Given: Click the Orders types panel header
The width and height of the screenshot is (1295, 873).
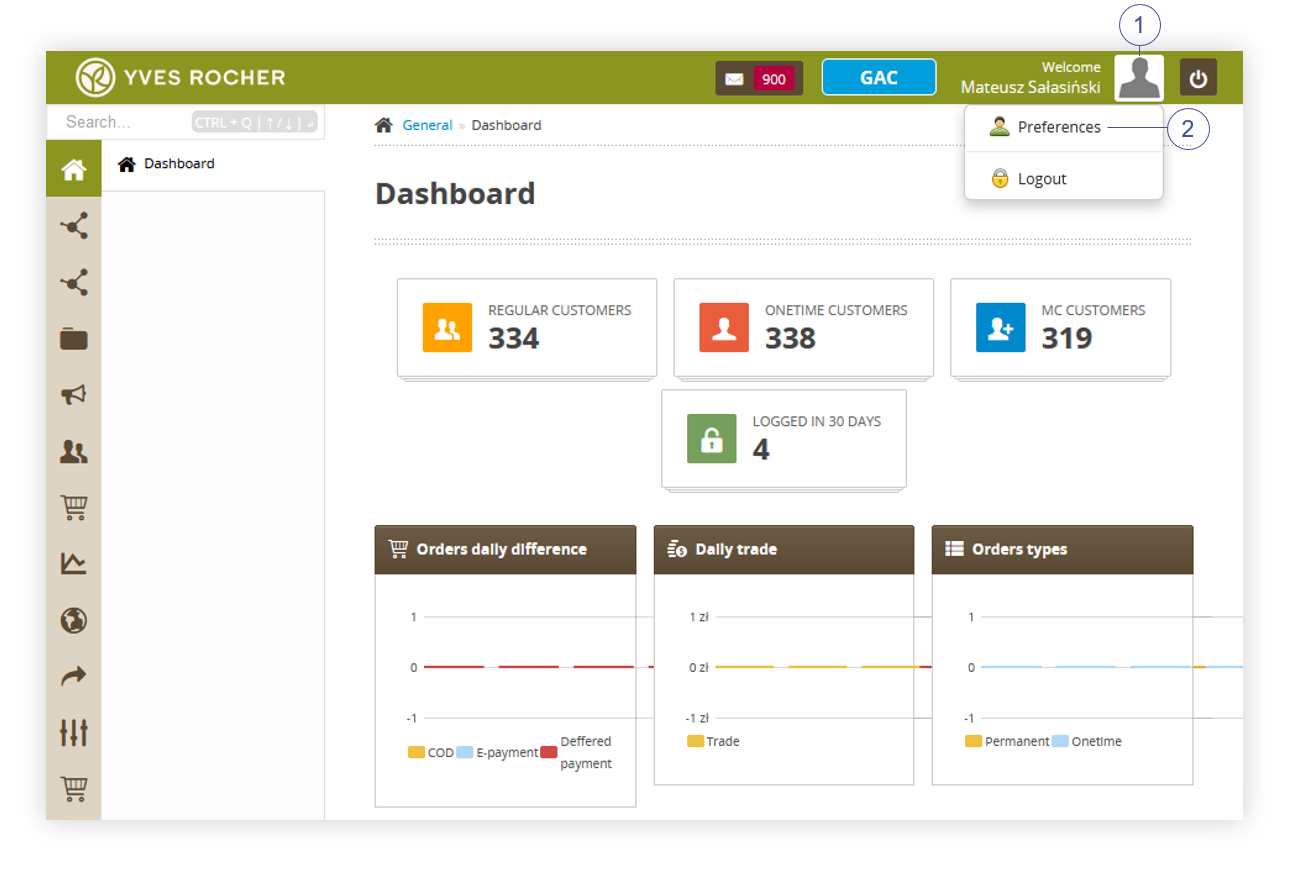Looking at the screenshot, I should click(1062, 549).
